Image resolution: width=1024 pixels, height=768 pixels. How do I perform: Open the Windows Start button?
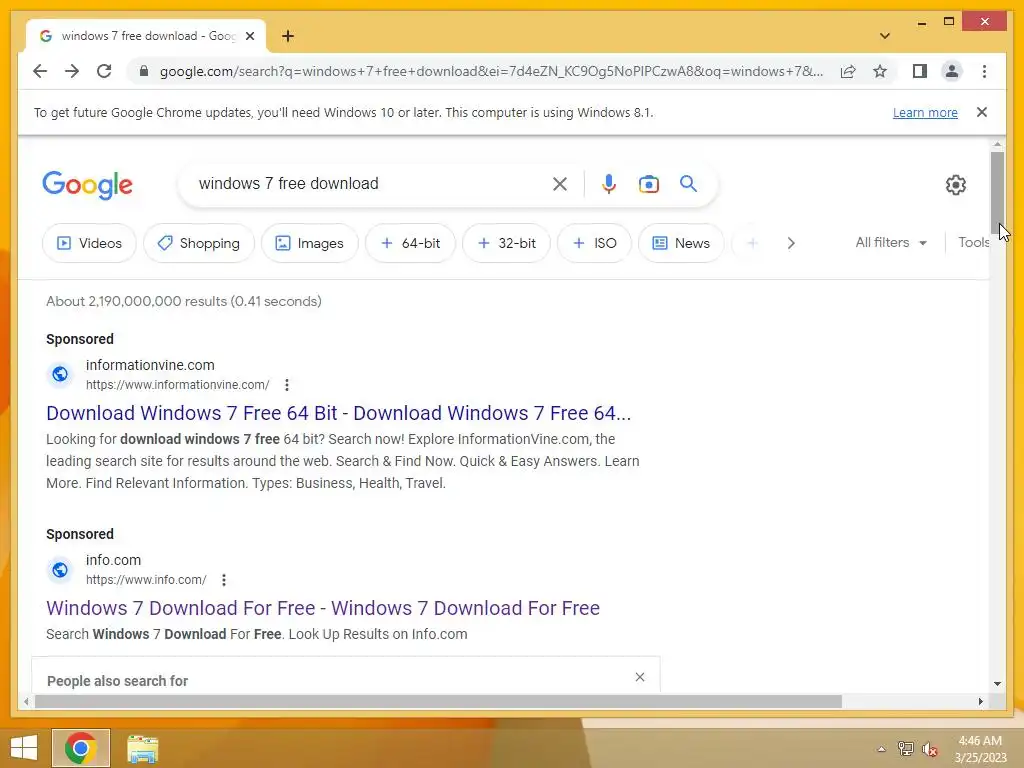tap(24, 748)
